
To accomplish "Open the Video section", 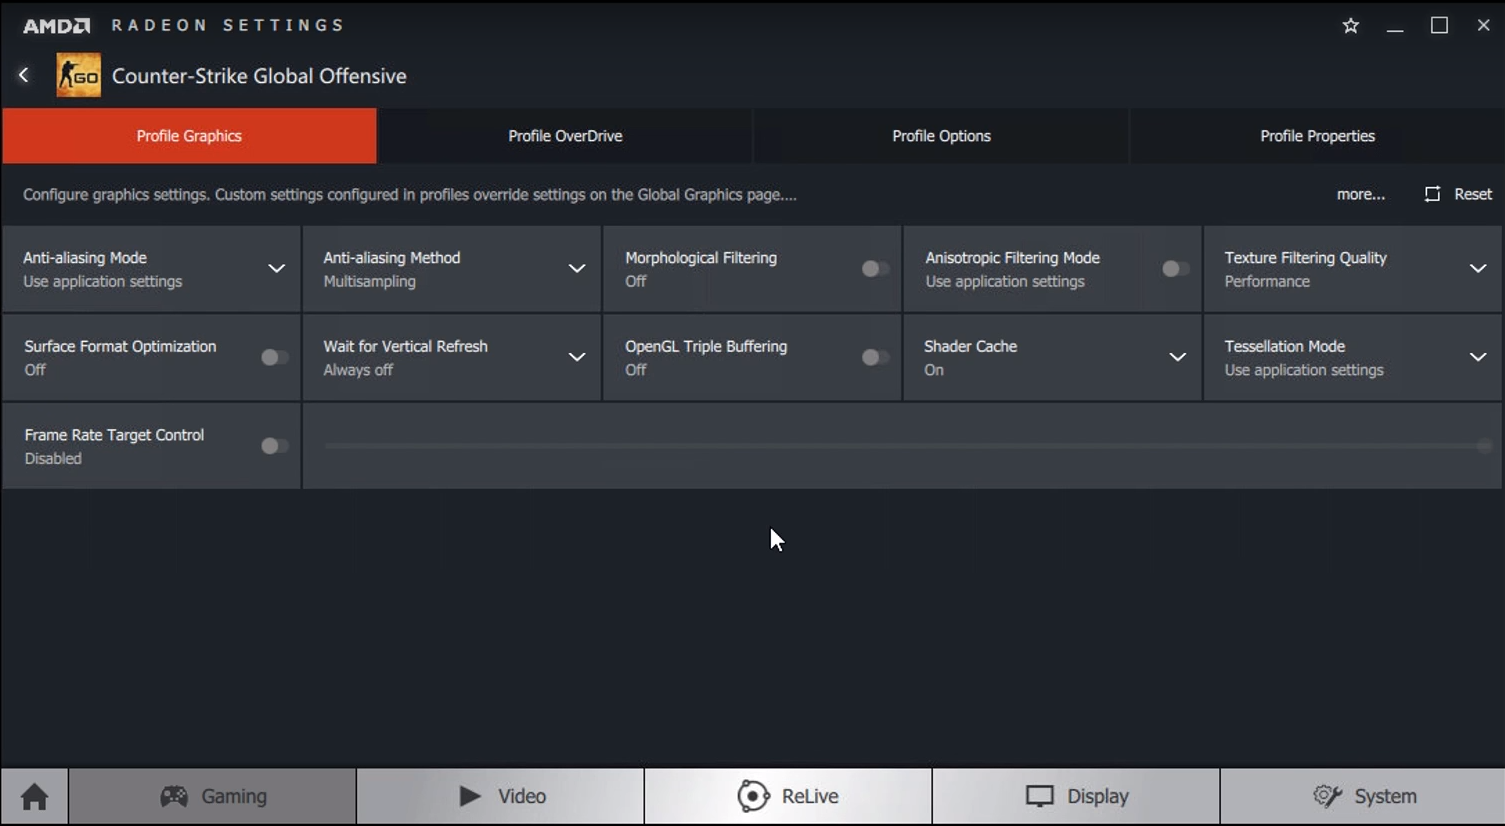I will tap(501, 796).
